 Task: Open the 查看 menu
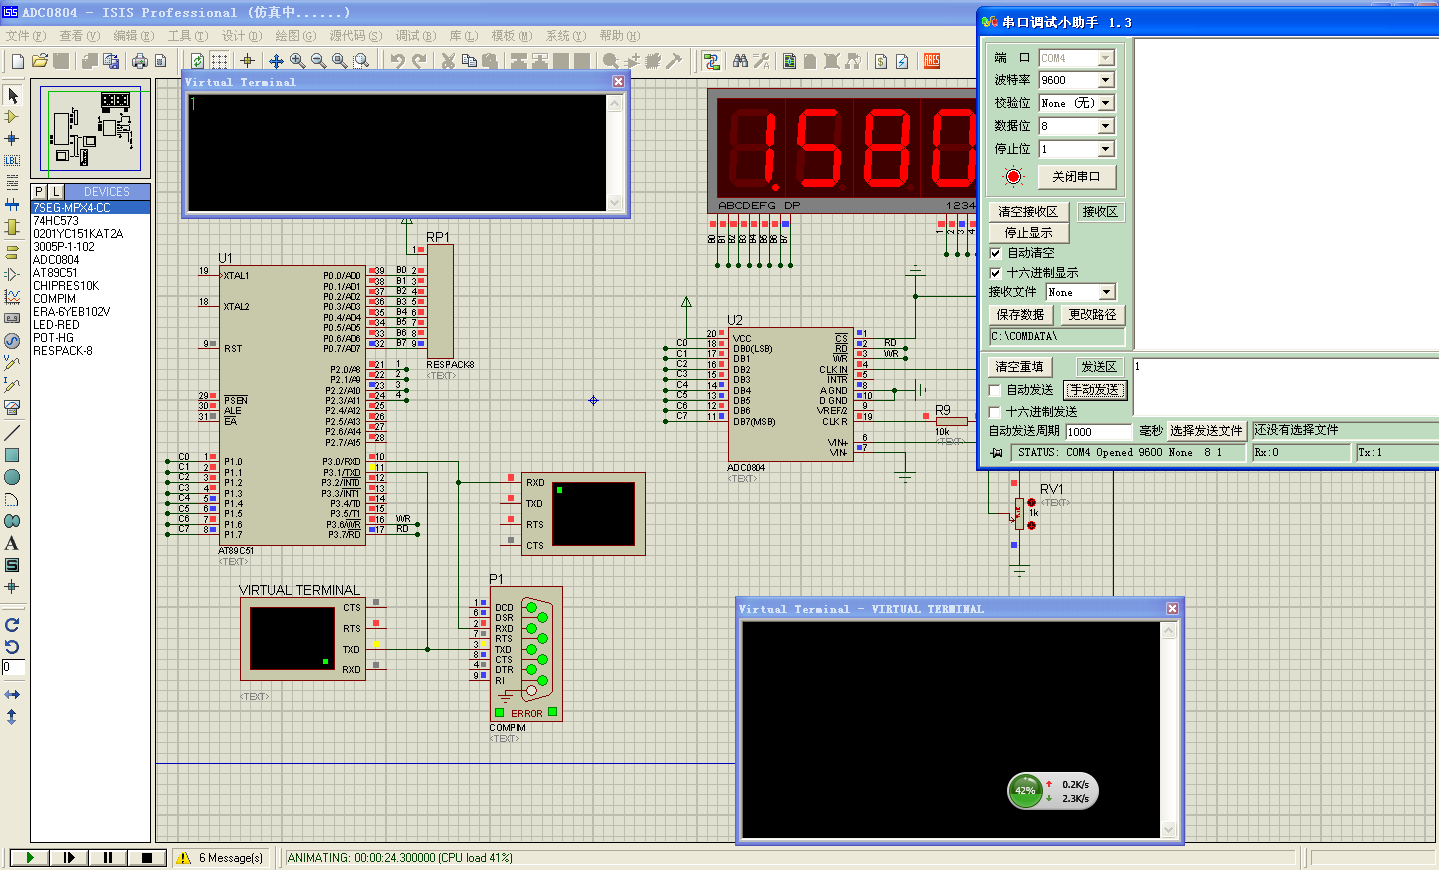click(79, 36)
